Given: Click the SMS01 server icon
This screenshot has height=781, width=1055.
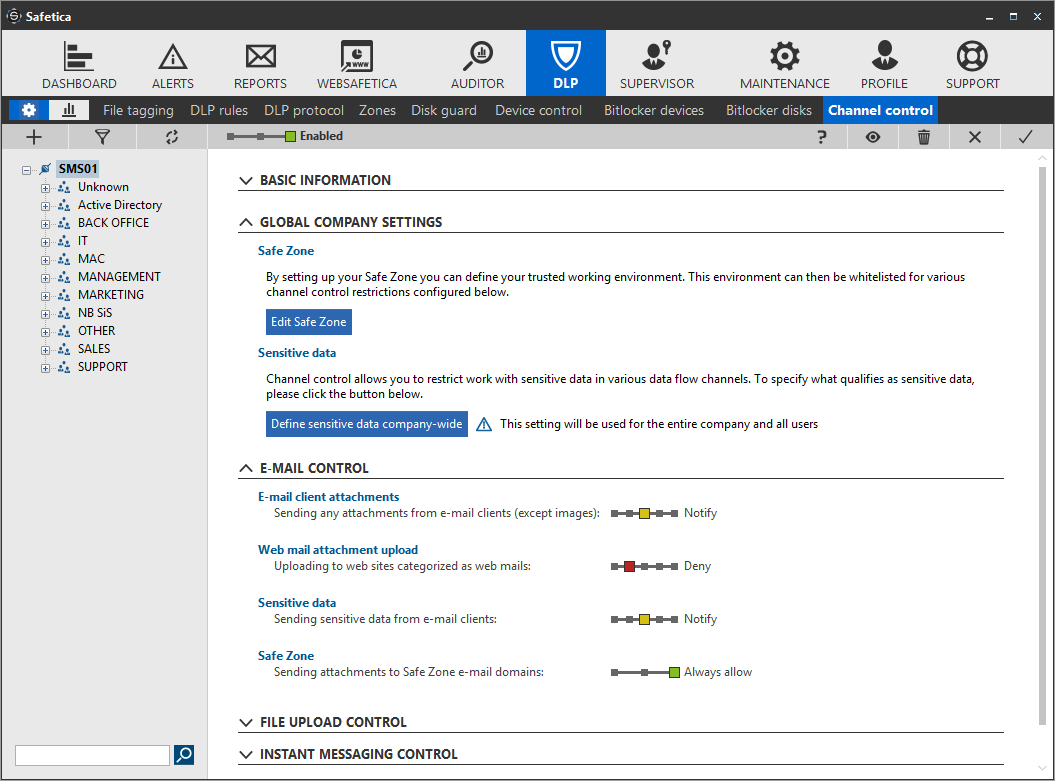Looking at the screenshot, I should [45, 169].
